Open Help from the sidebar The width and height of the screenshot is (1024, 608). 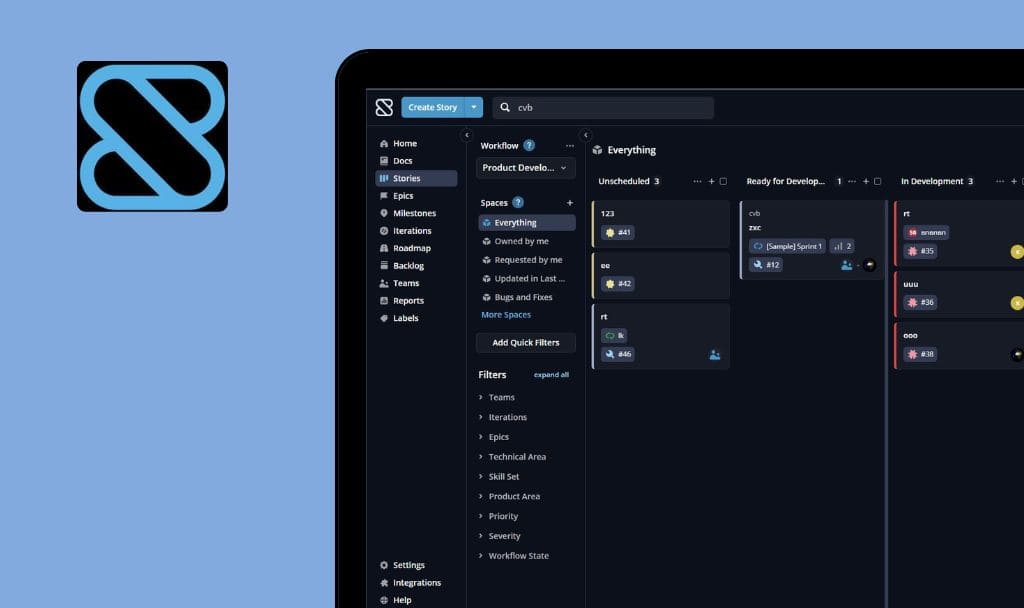tap(396, 600)
